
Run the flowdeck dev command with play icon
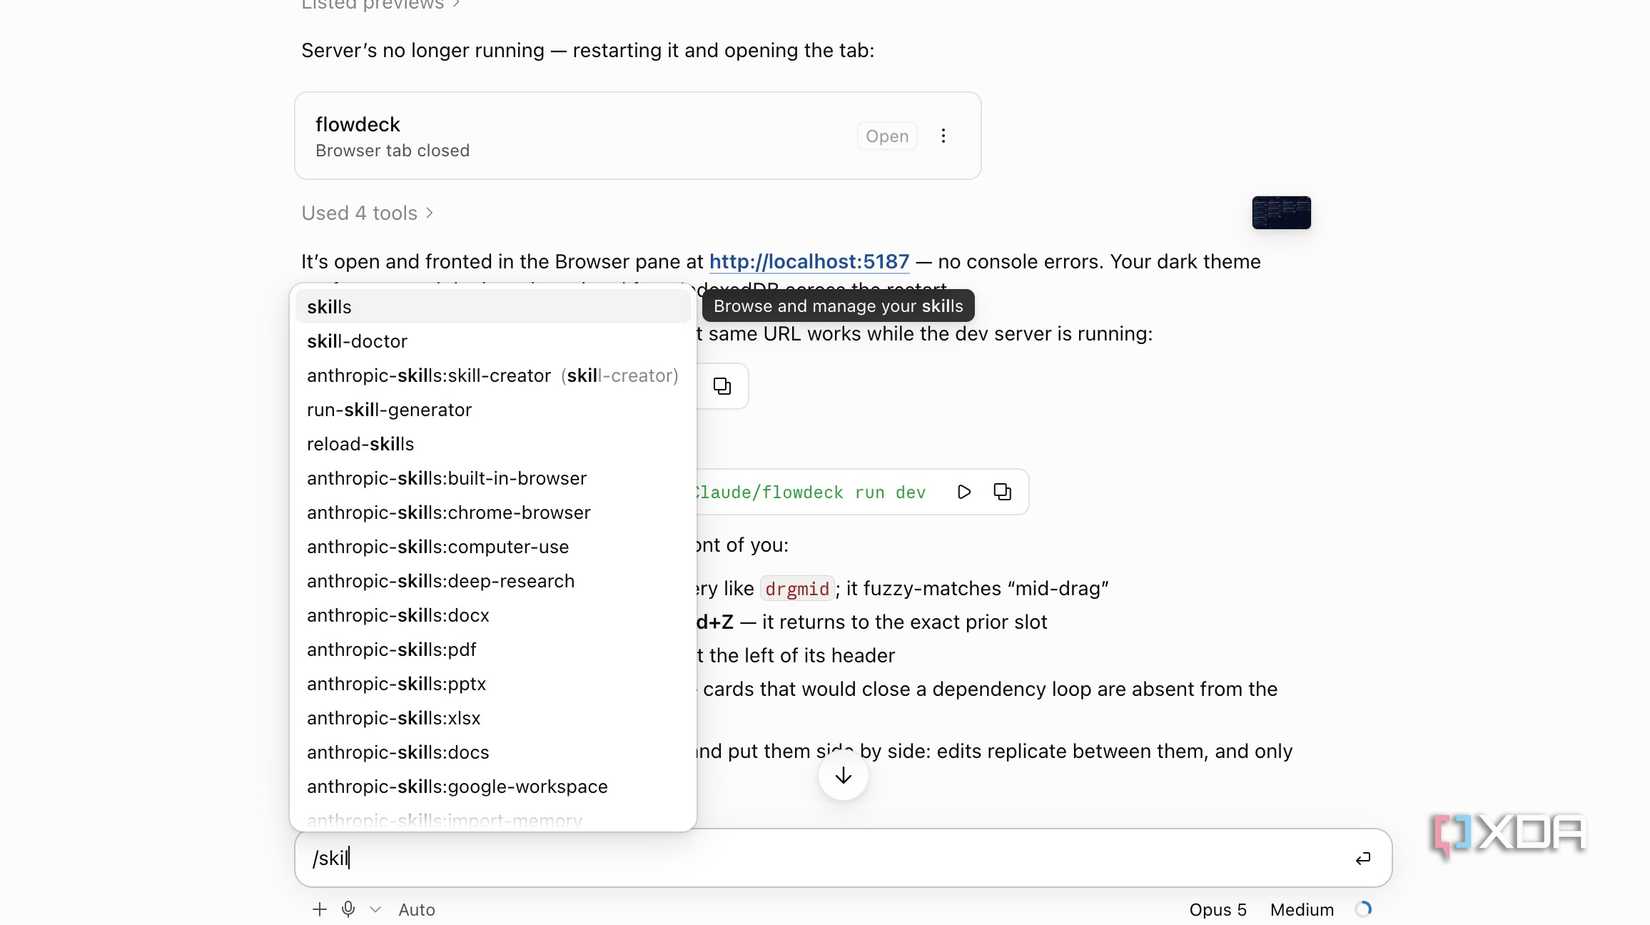click(x=964, y=492)
